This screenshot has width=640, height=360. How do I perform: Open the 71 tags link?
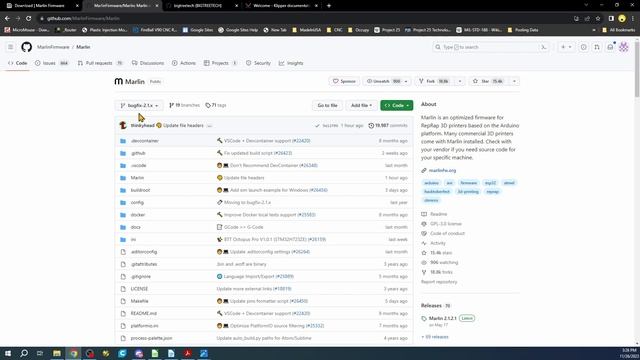(216, 105)
